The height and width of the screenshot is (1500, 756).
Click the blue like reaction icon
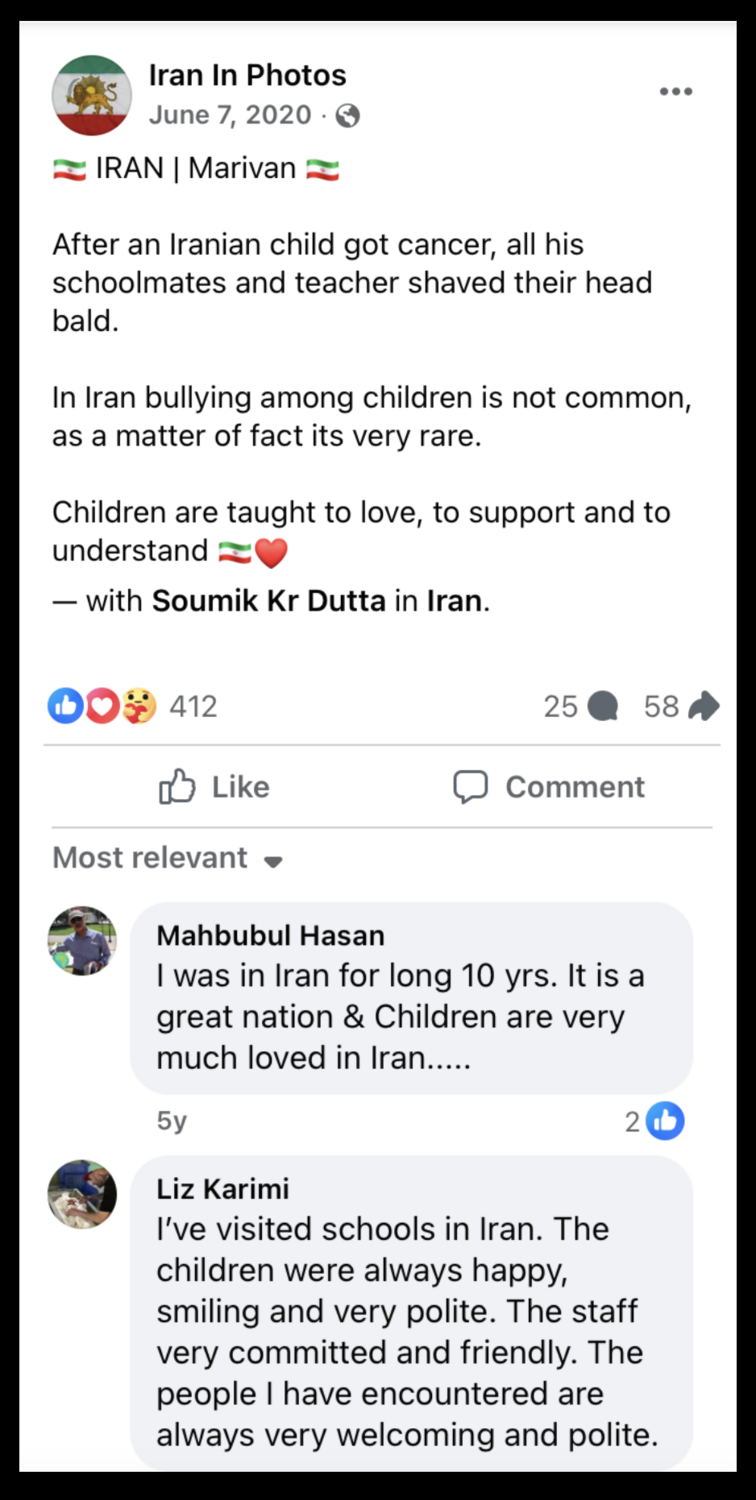coord(65,707)
